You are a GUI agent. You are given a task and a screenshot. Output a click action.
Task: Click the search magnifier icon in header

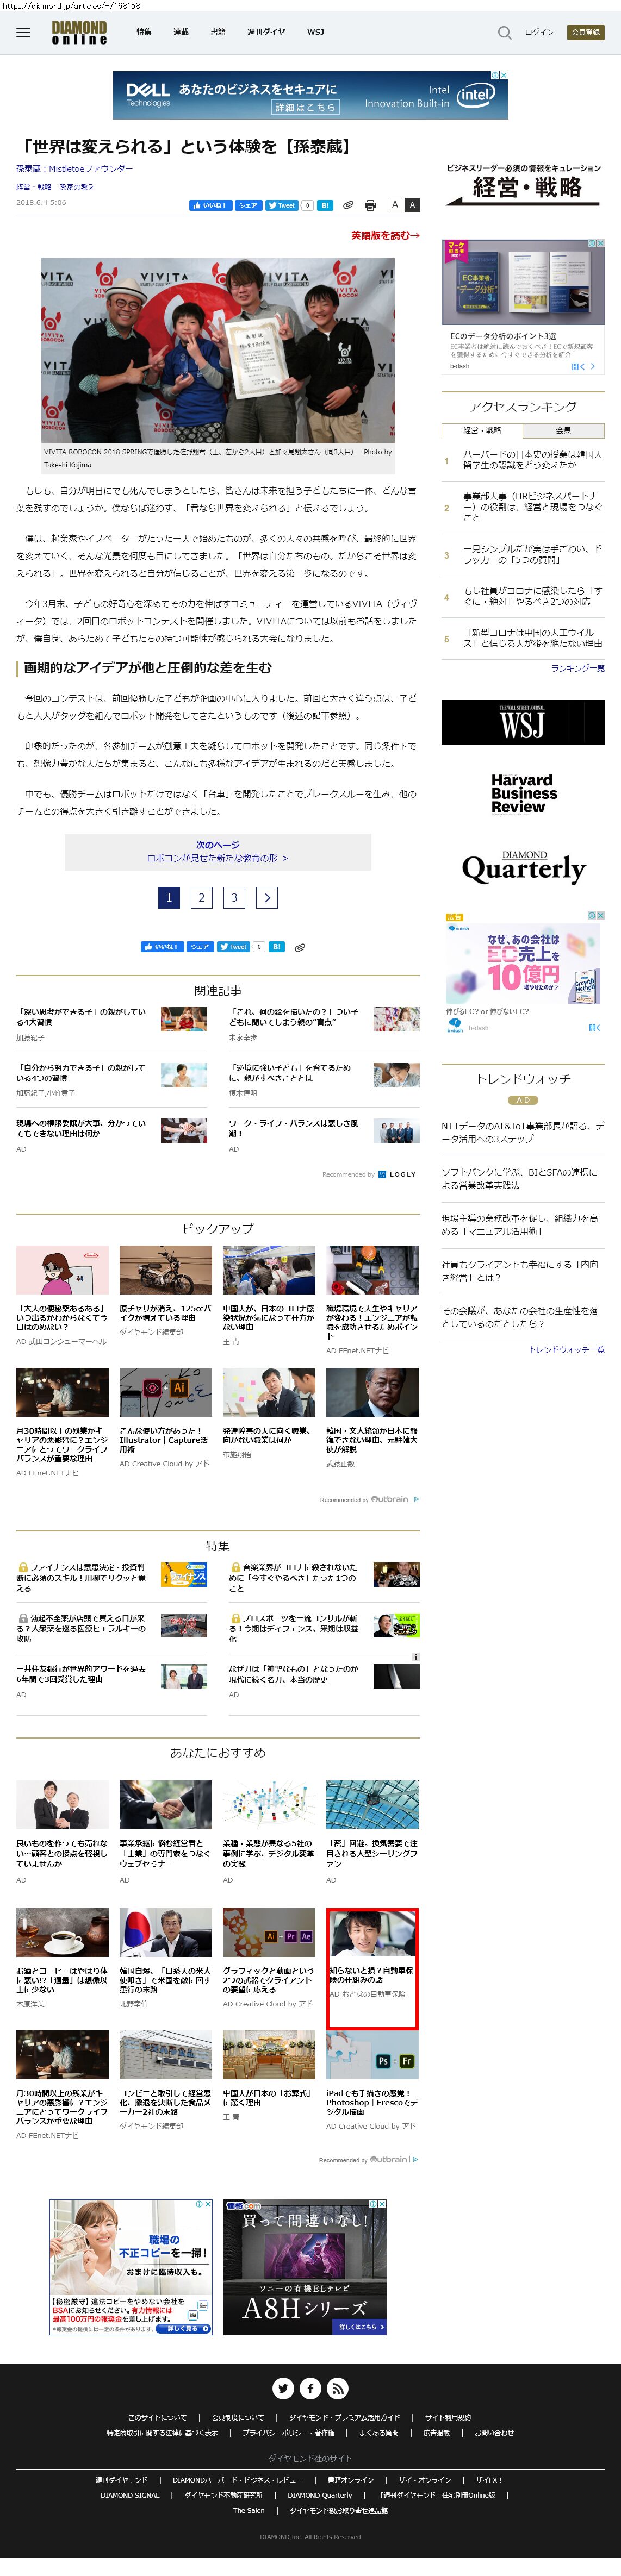(504, 32)
